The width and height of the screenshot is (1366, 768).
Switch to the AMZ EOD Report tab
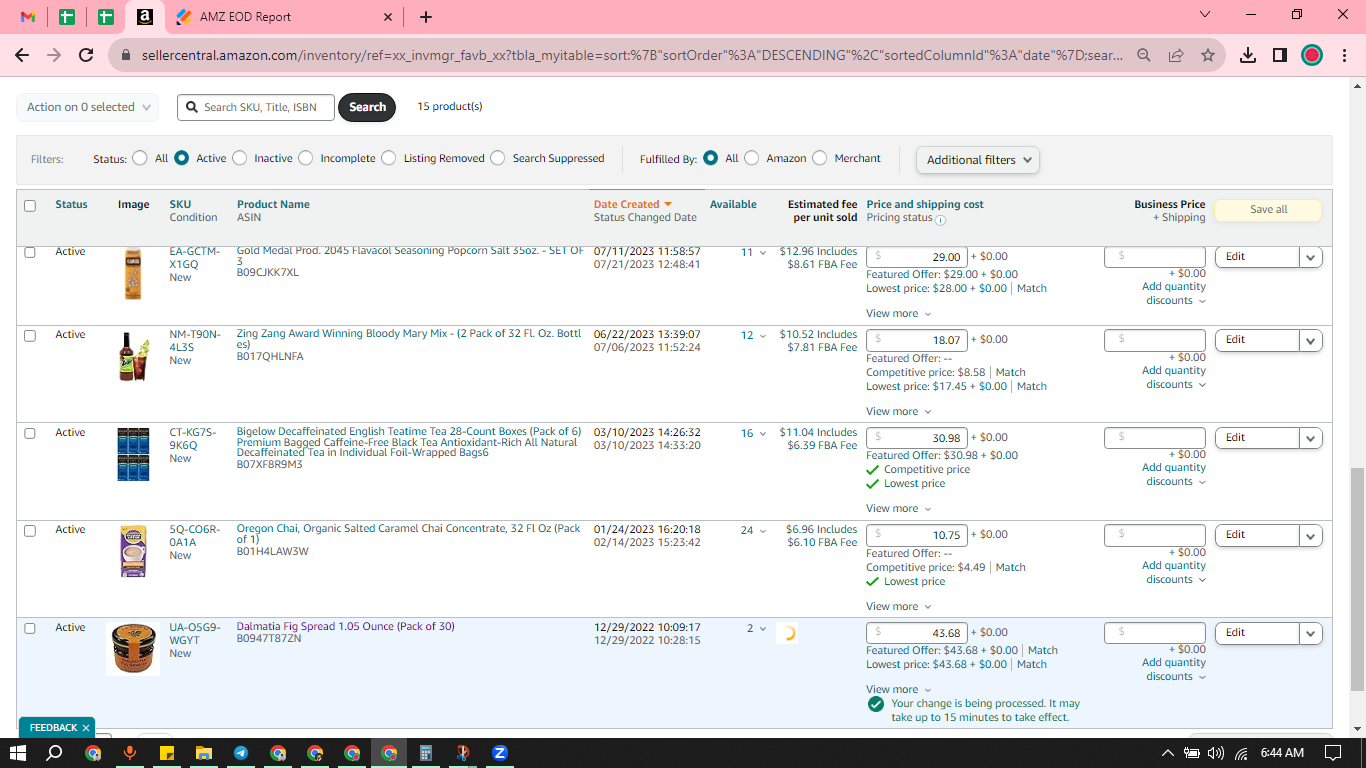[x=285, y=17]
